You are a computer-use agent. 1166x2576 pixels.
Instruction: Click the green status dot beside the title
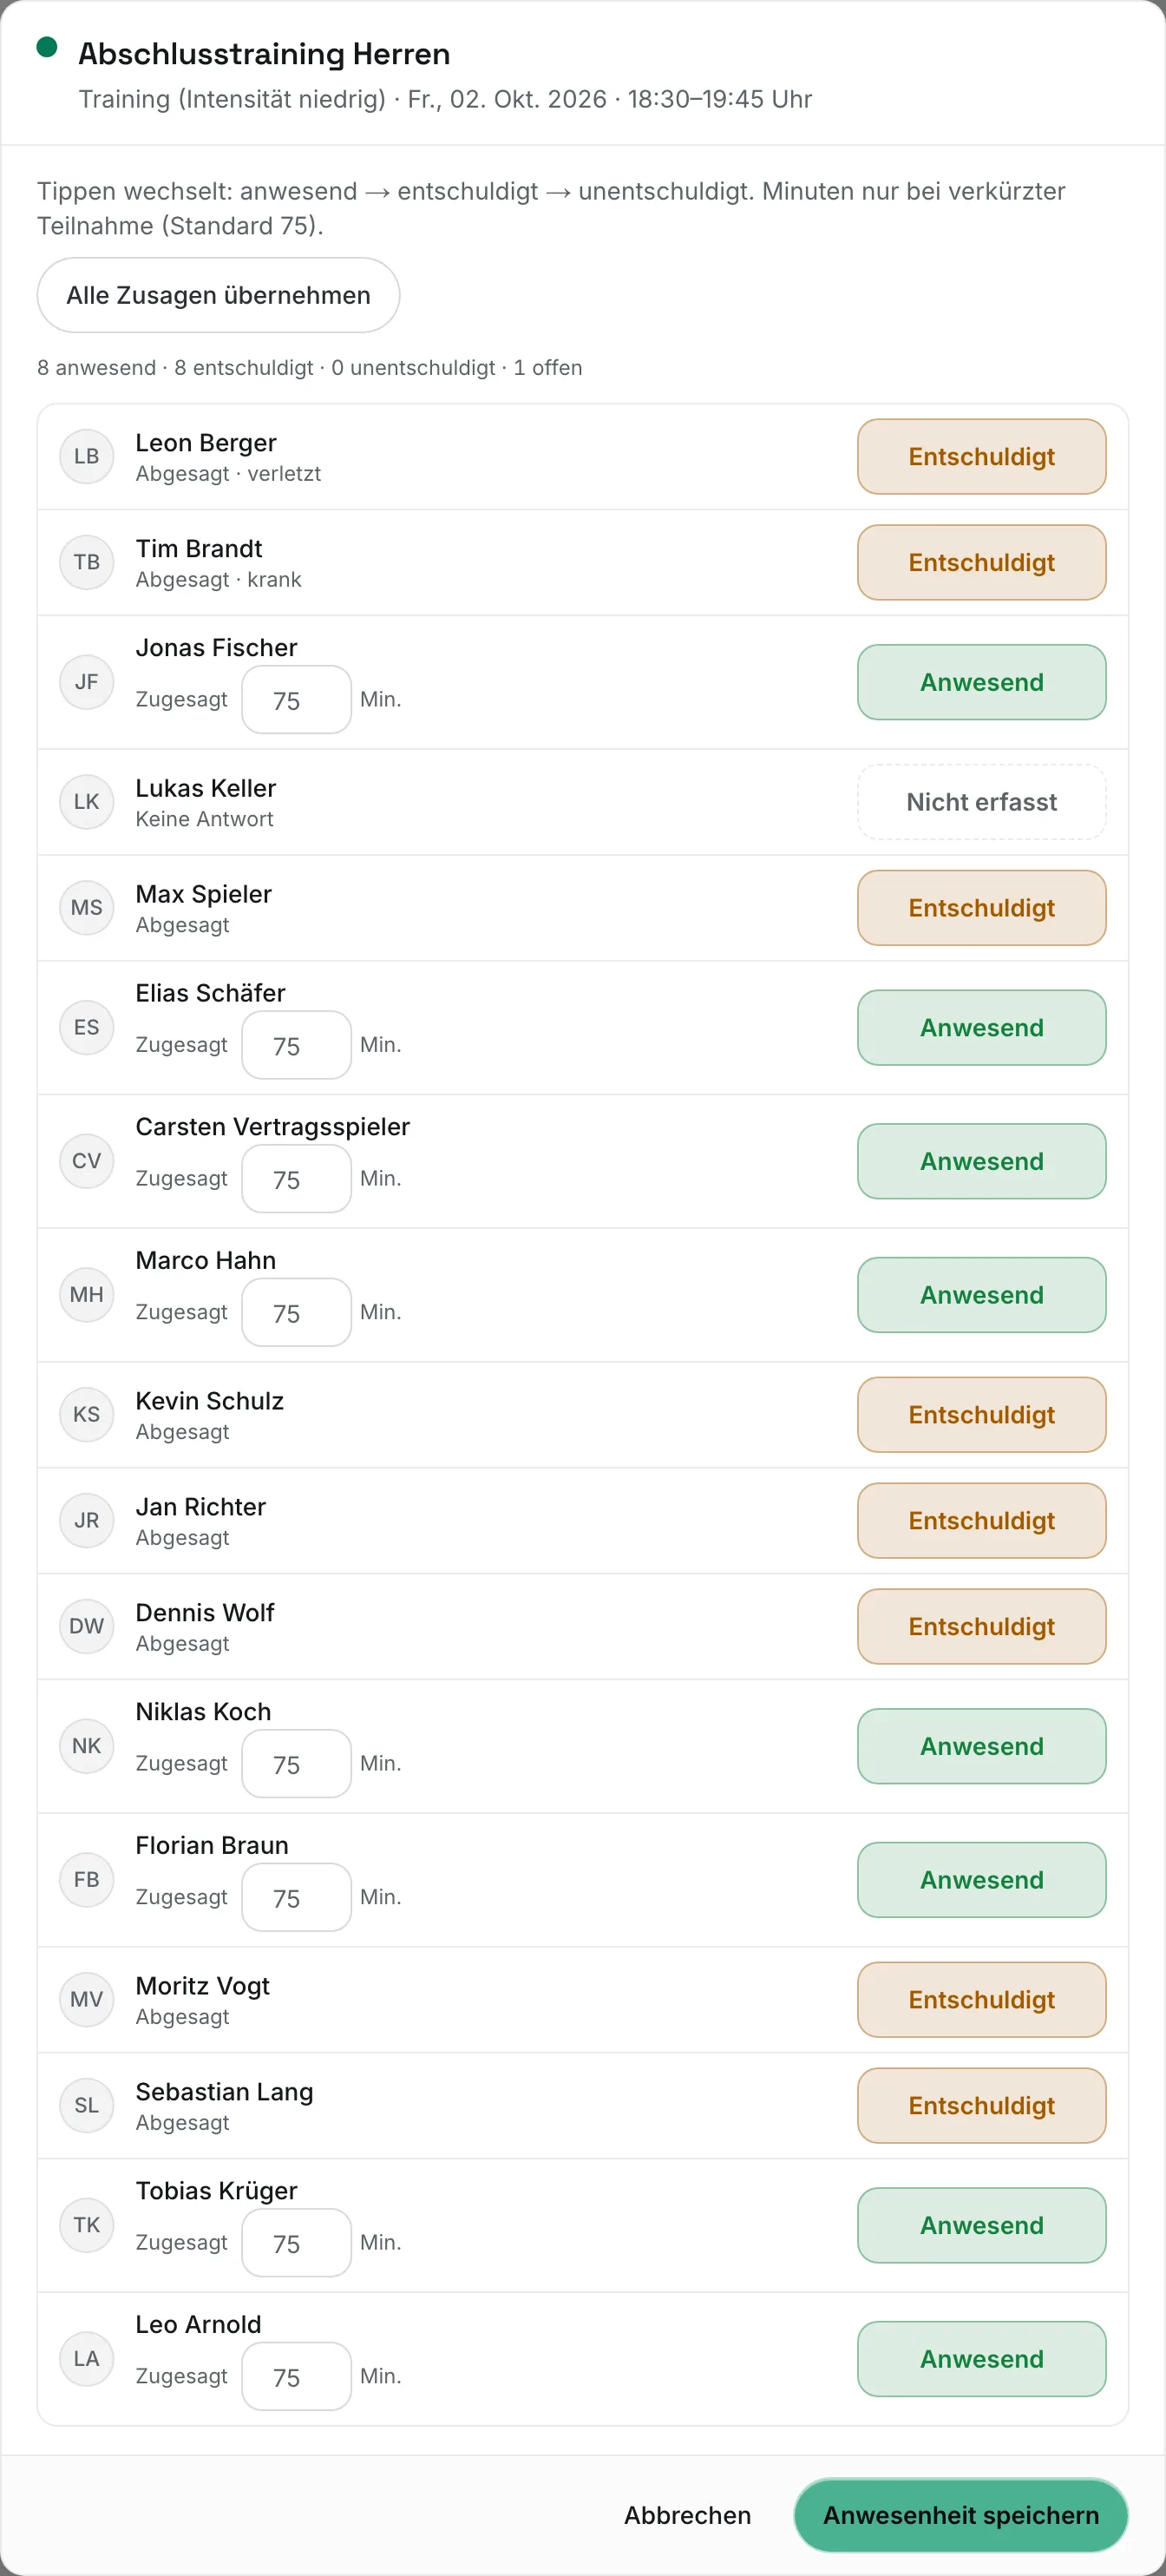click(47, 47)
